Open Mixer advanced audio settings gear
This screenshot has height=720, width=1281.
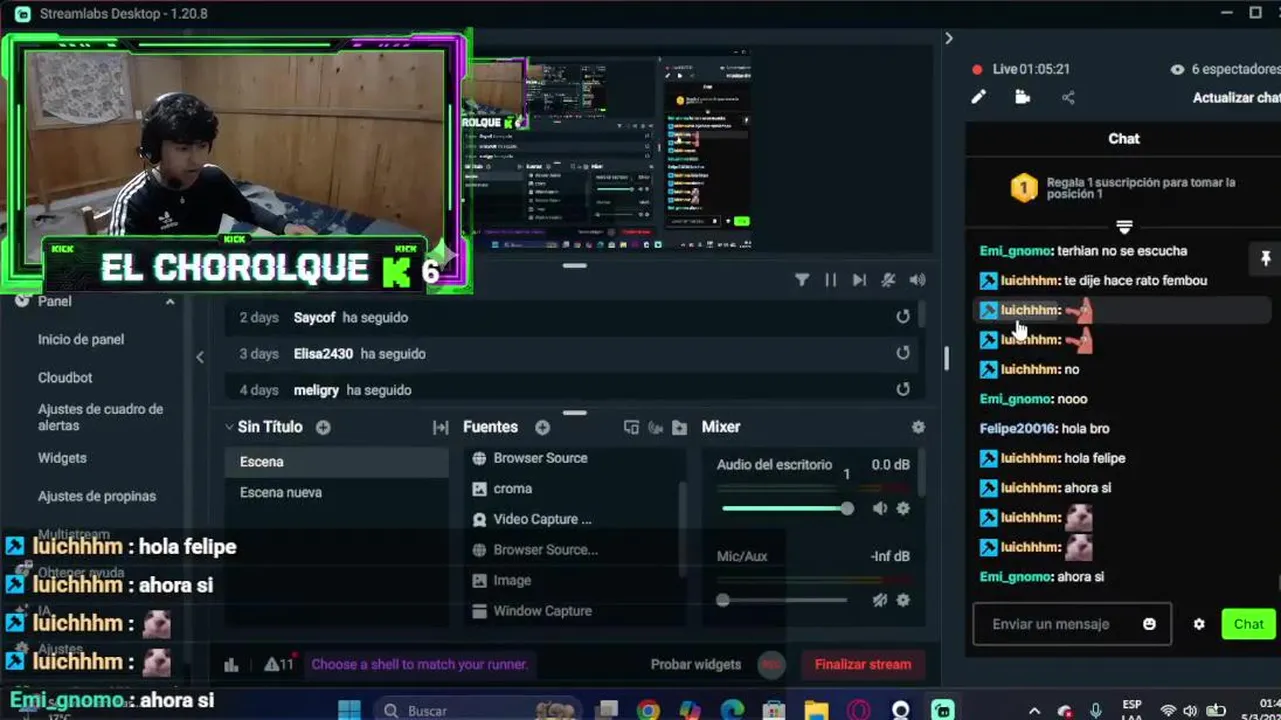pyautogui.click(x=918, y=427)
